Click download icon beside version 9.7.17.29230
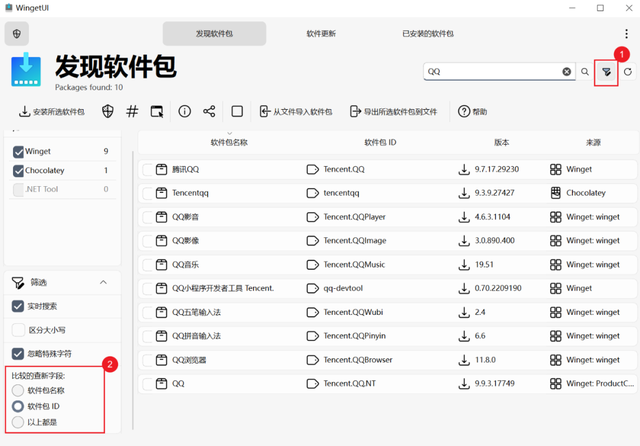 [464, 169]
